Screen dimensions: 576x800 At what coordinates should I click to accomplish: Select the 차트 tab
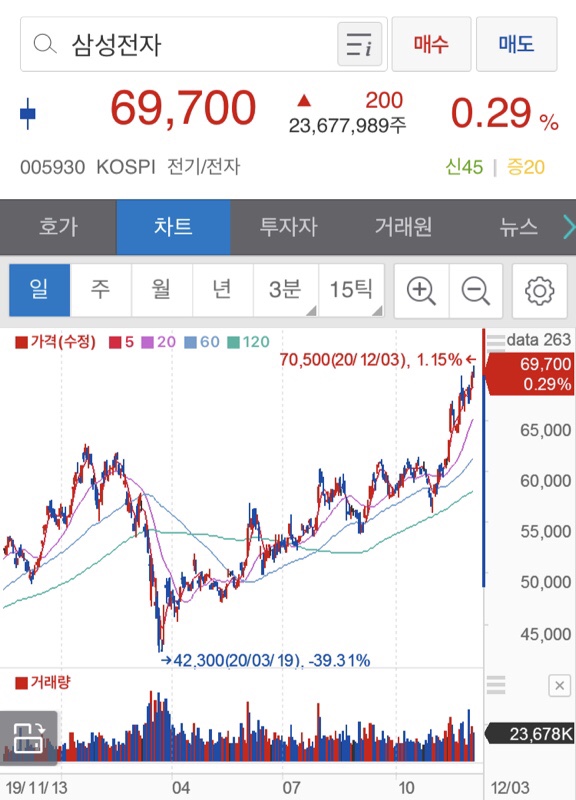(173, 227)
